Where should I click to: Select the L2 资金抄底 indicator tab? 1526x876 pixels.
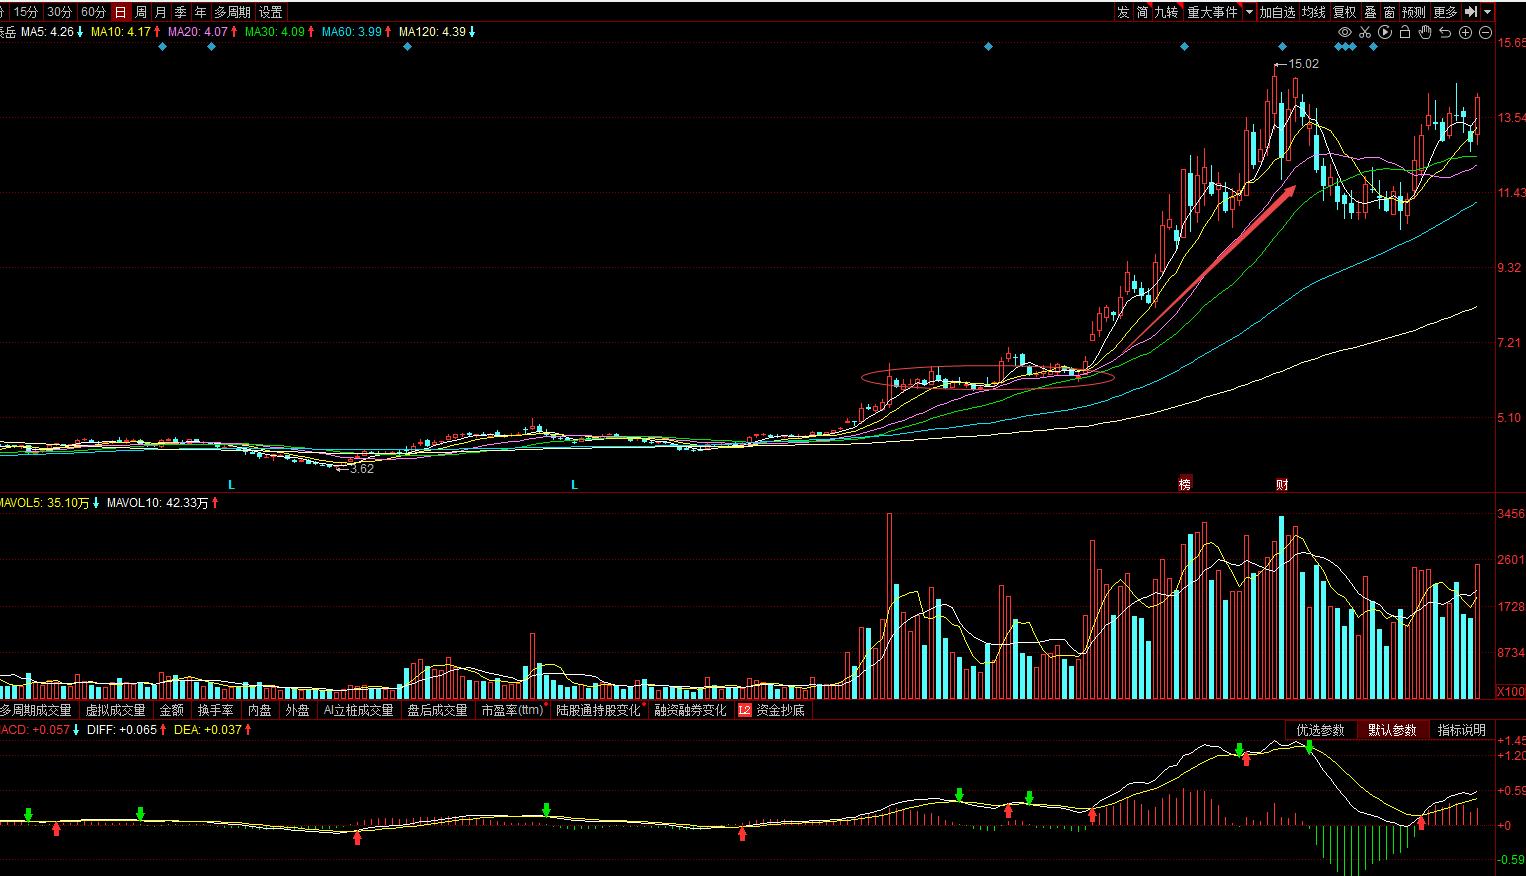771,710
